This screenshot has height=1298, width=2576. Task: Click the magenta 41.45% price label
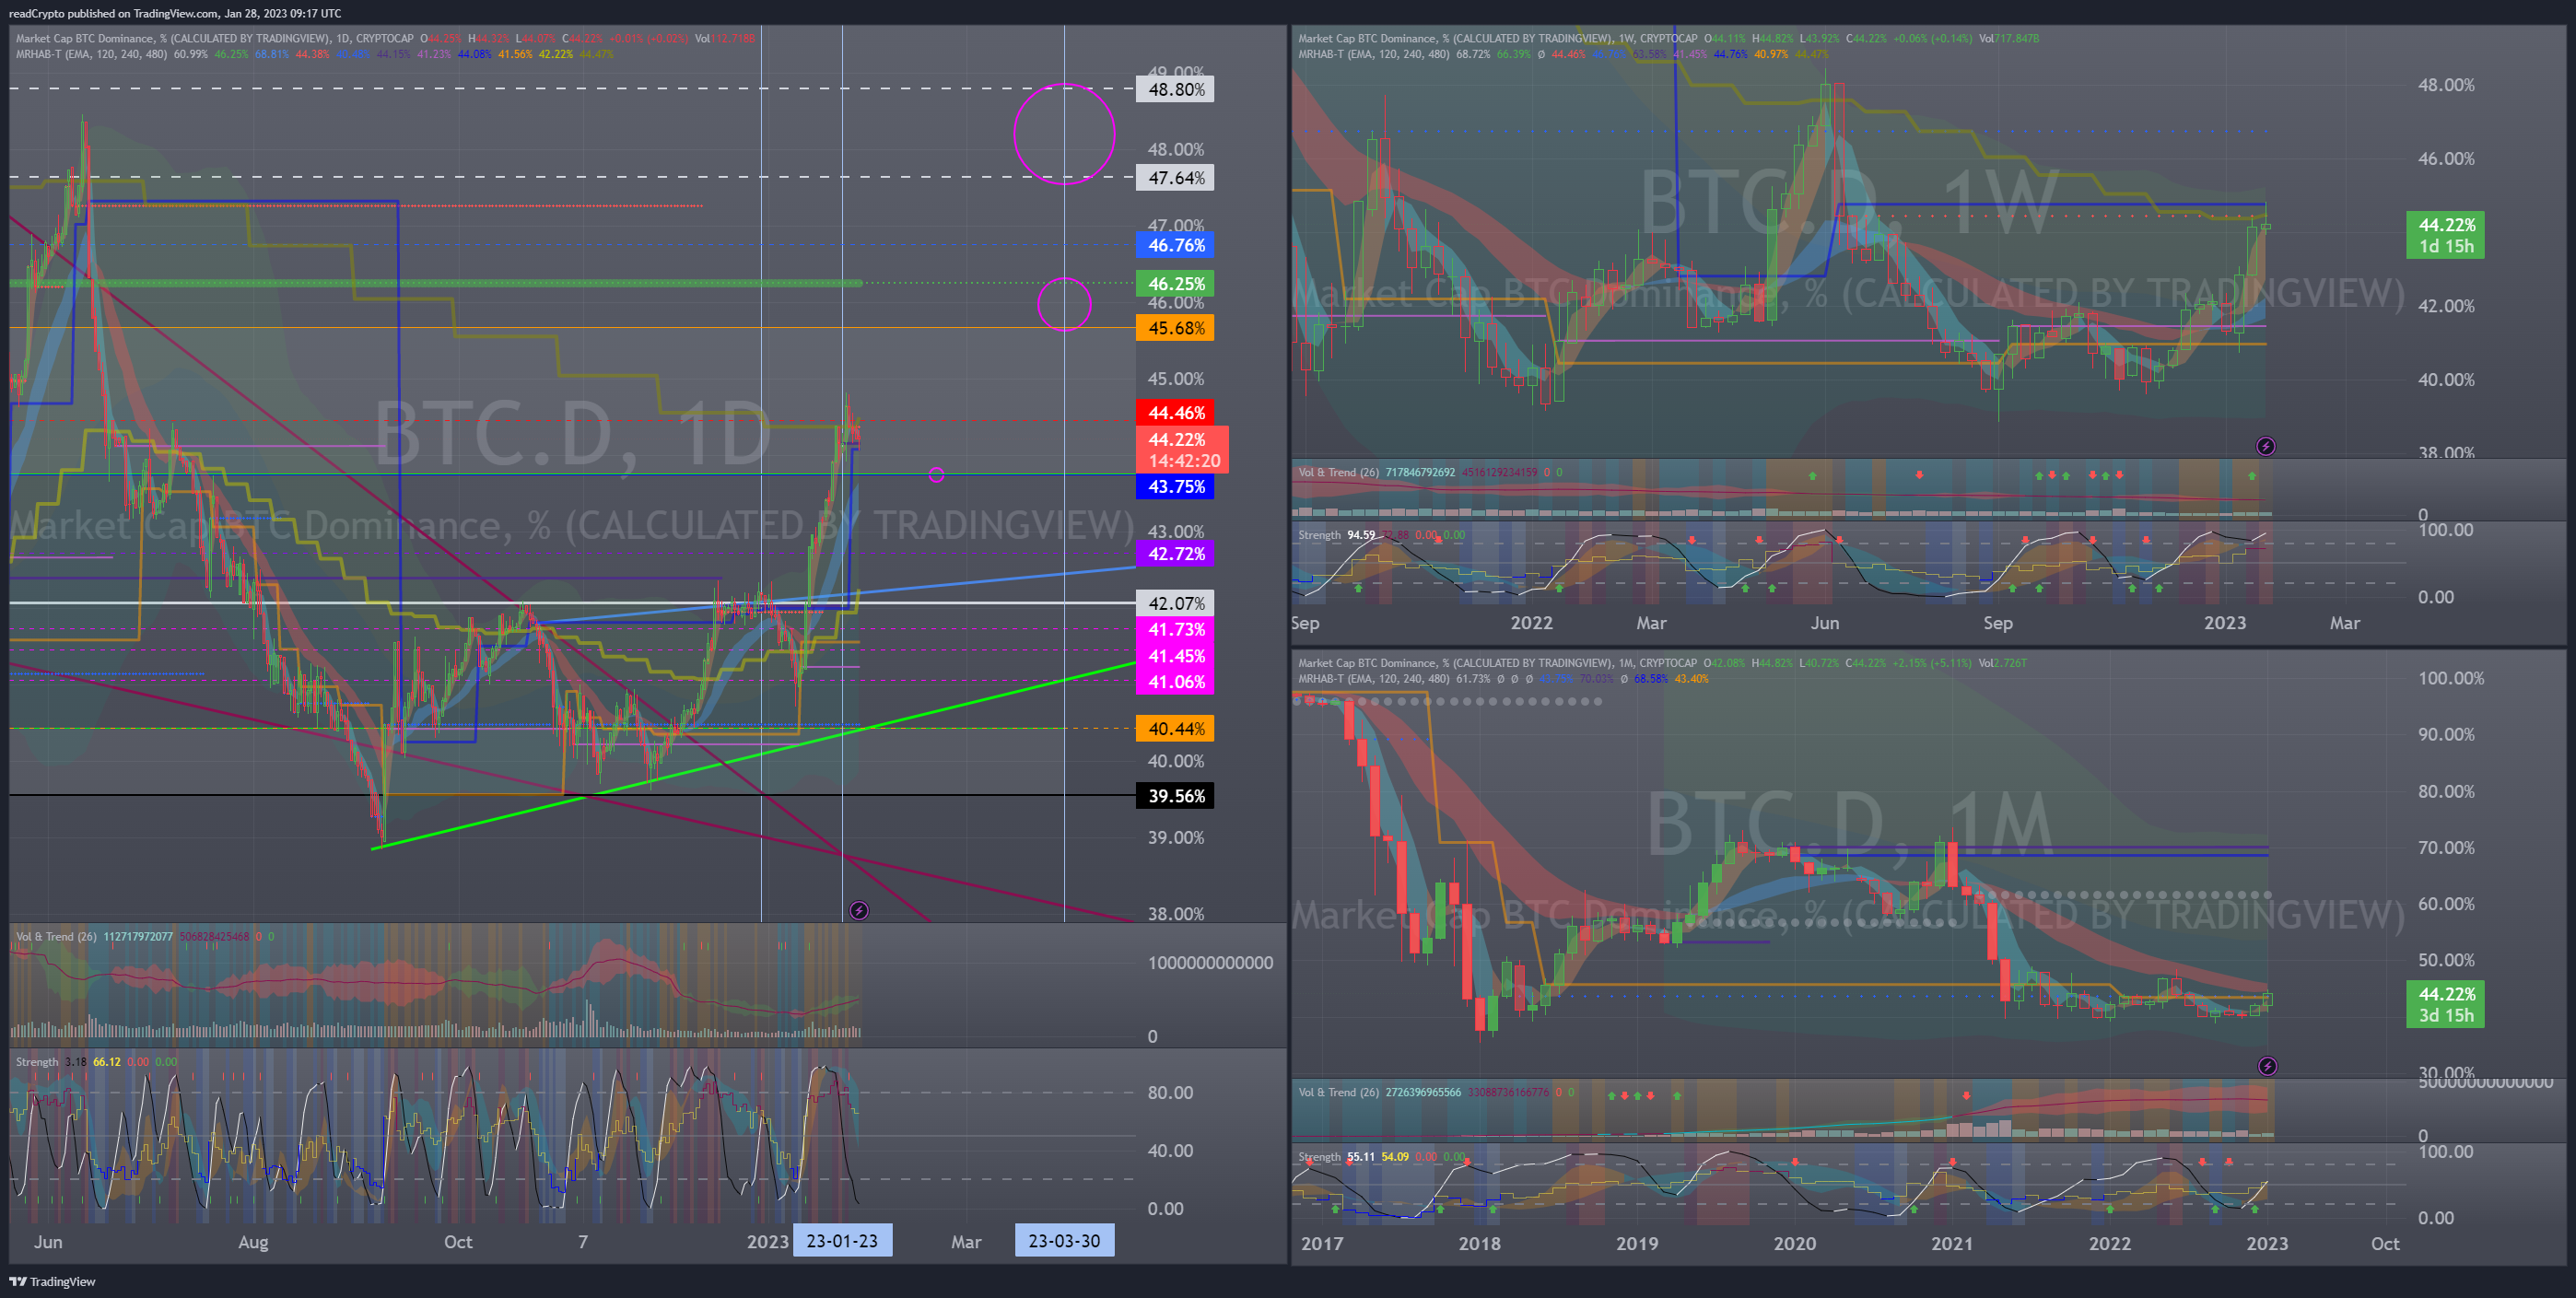coord(1175,656)
